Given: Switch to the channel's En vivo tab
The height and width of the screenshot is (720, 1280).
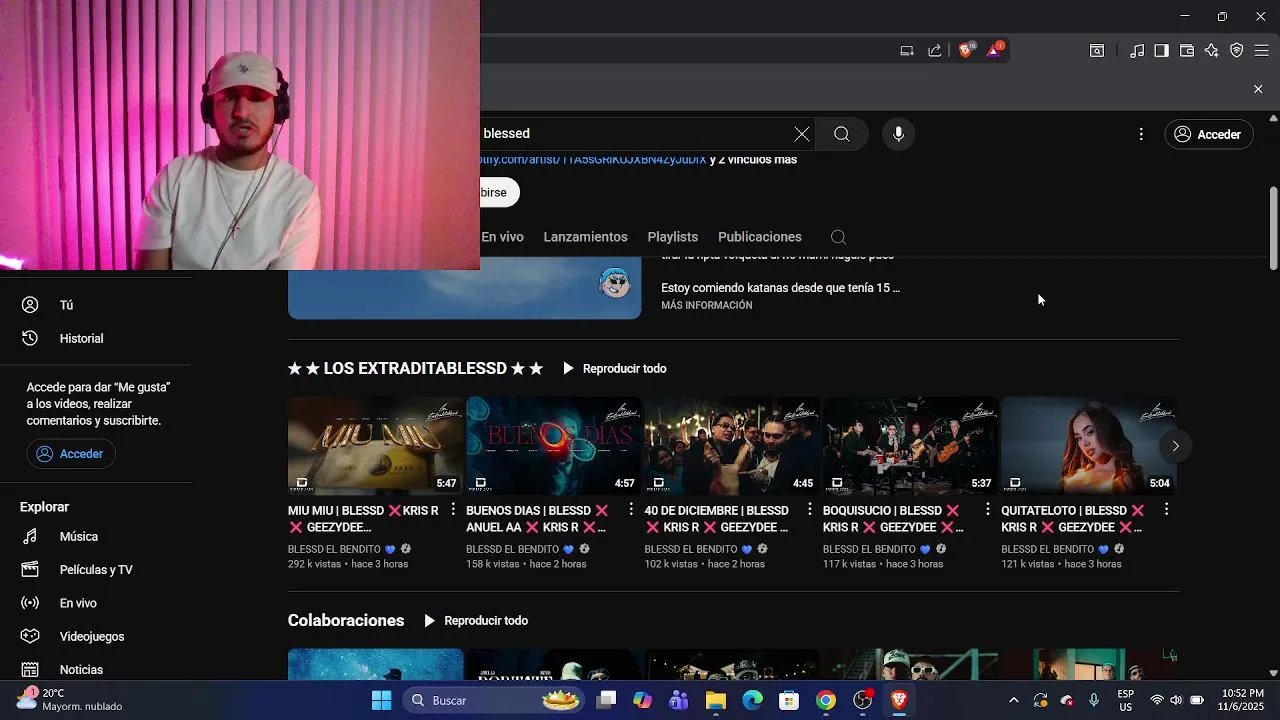Looking at the screenshot, I should [502, 237].
